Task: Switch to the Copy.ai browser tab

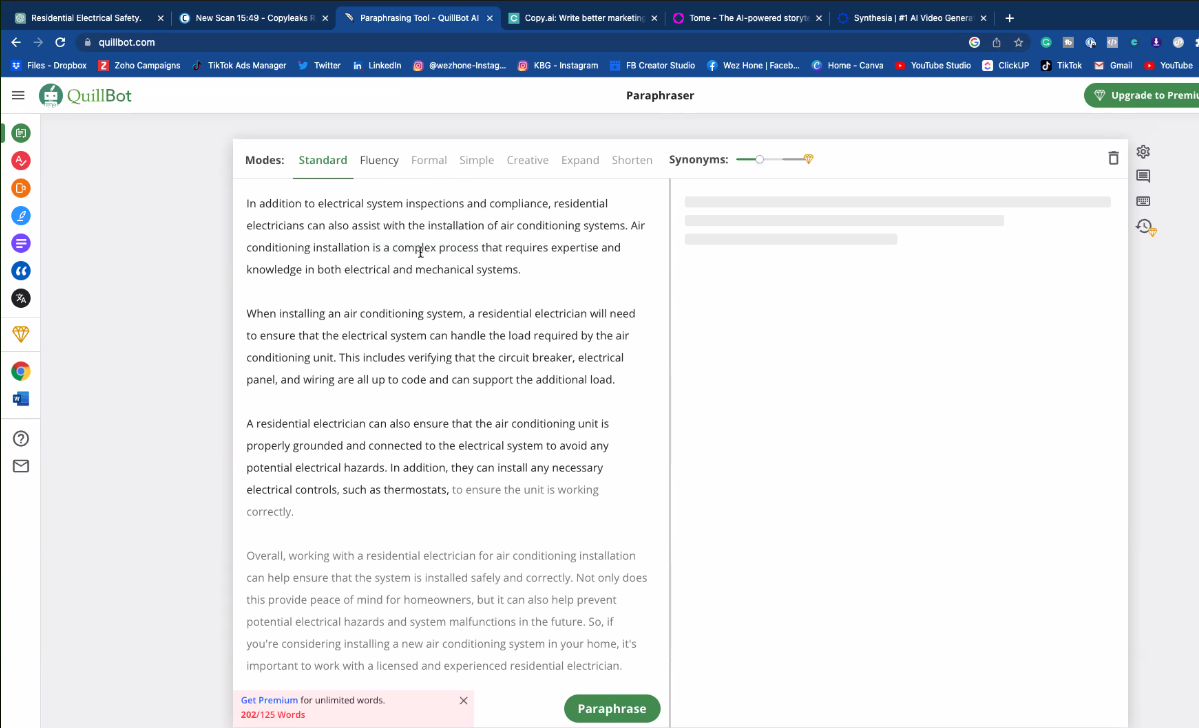Action: (x=582, y=18)
